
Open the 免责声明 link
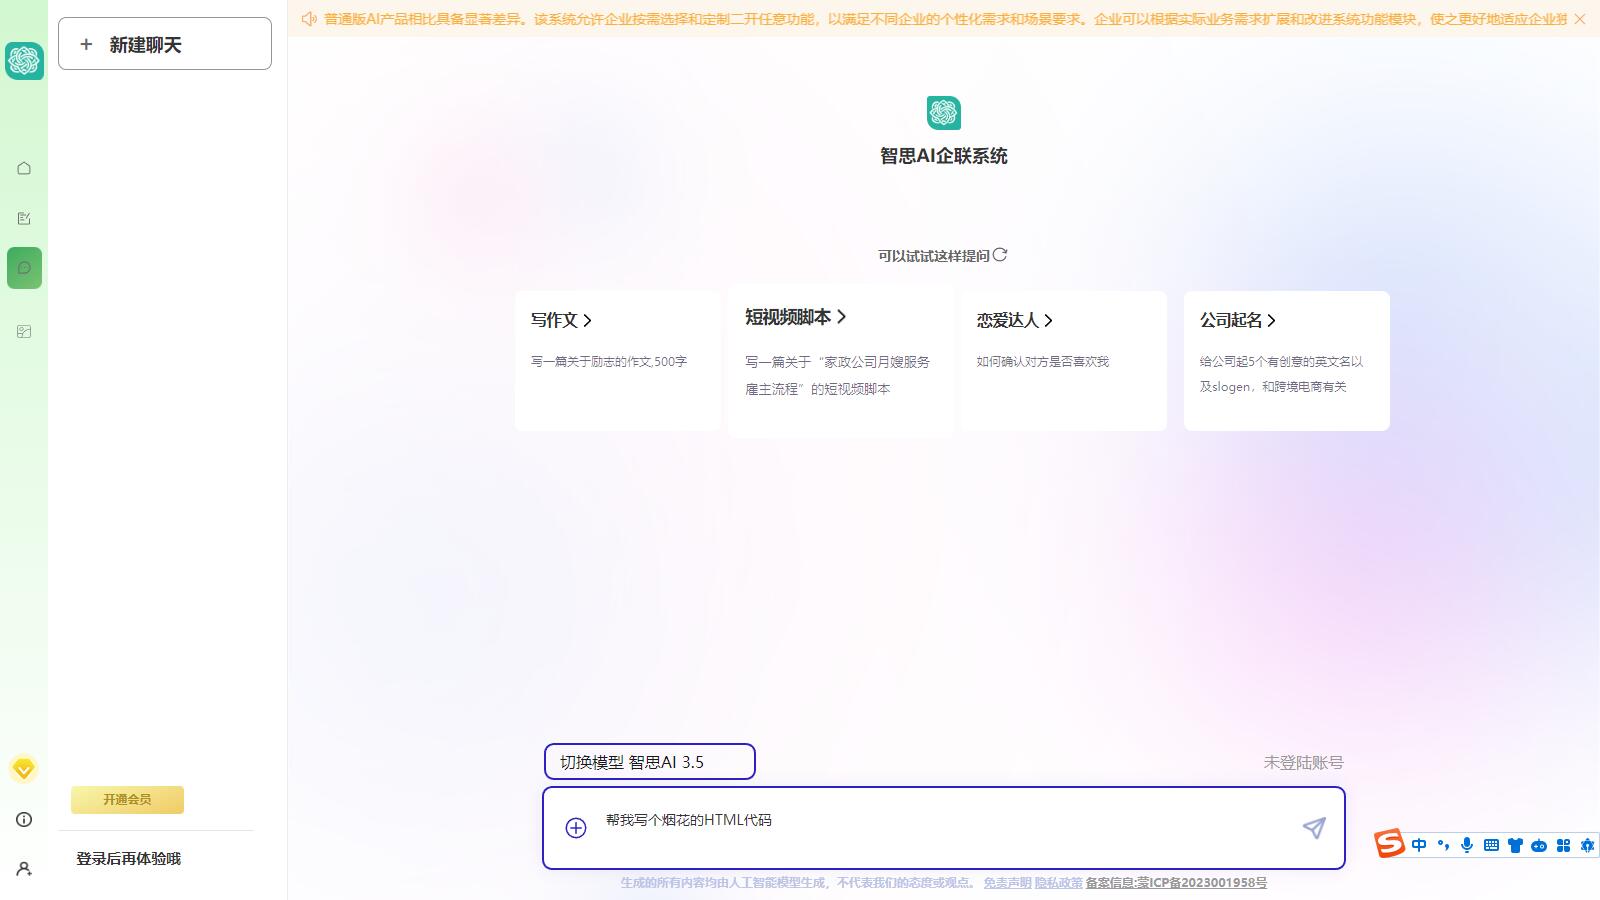coord(1007,883)
